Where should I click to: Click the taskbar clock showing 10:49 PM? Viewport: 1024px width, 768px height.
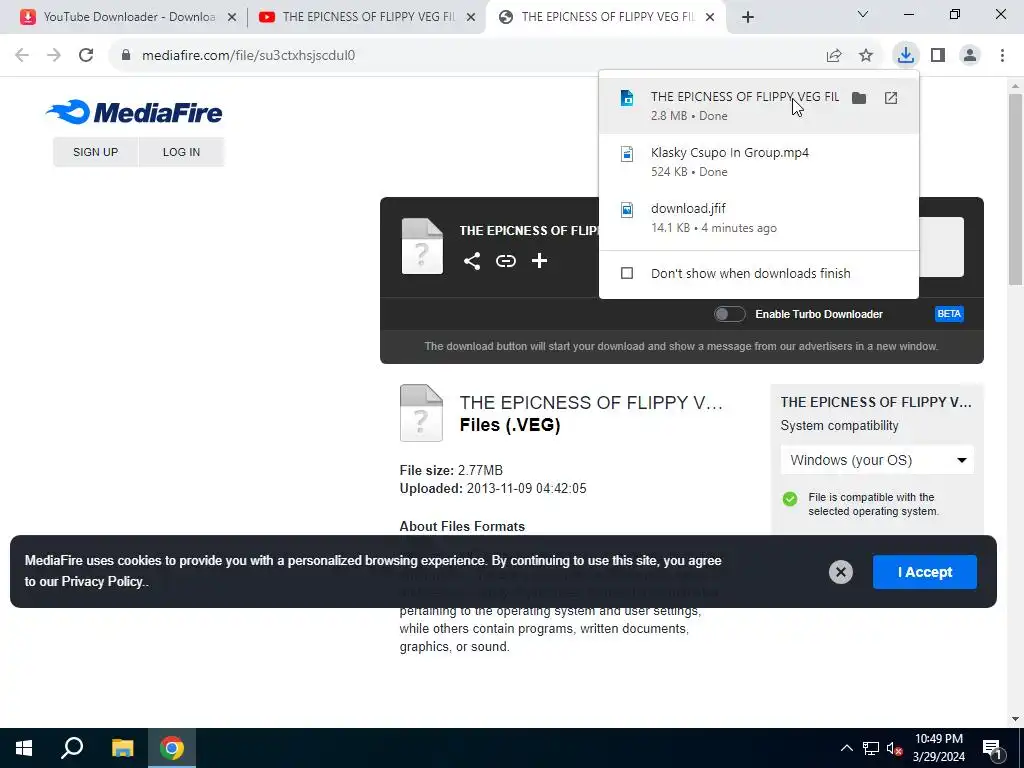click(938, 748)
